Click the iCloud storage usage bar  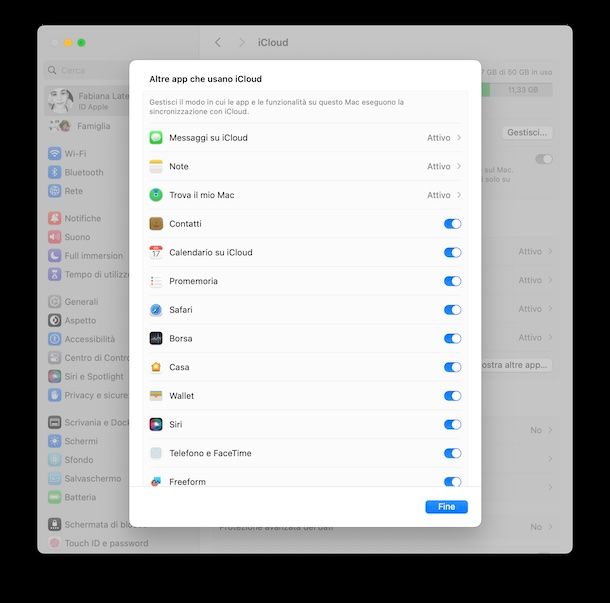(x=517, y=90)
